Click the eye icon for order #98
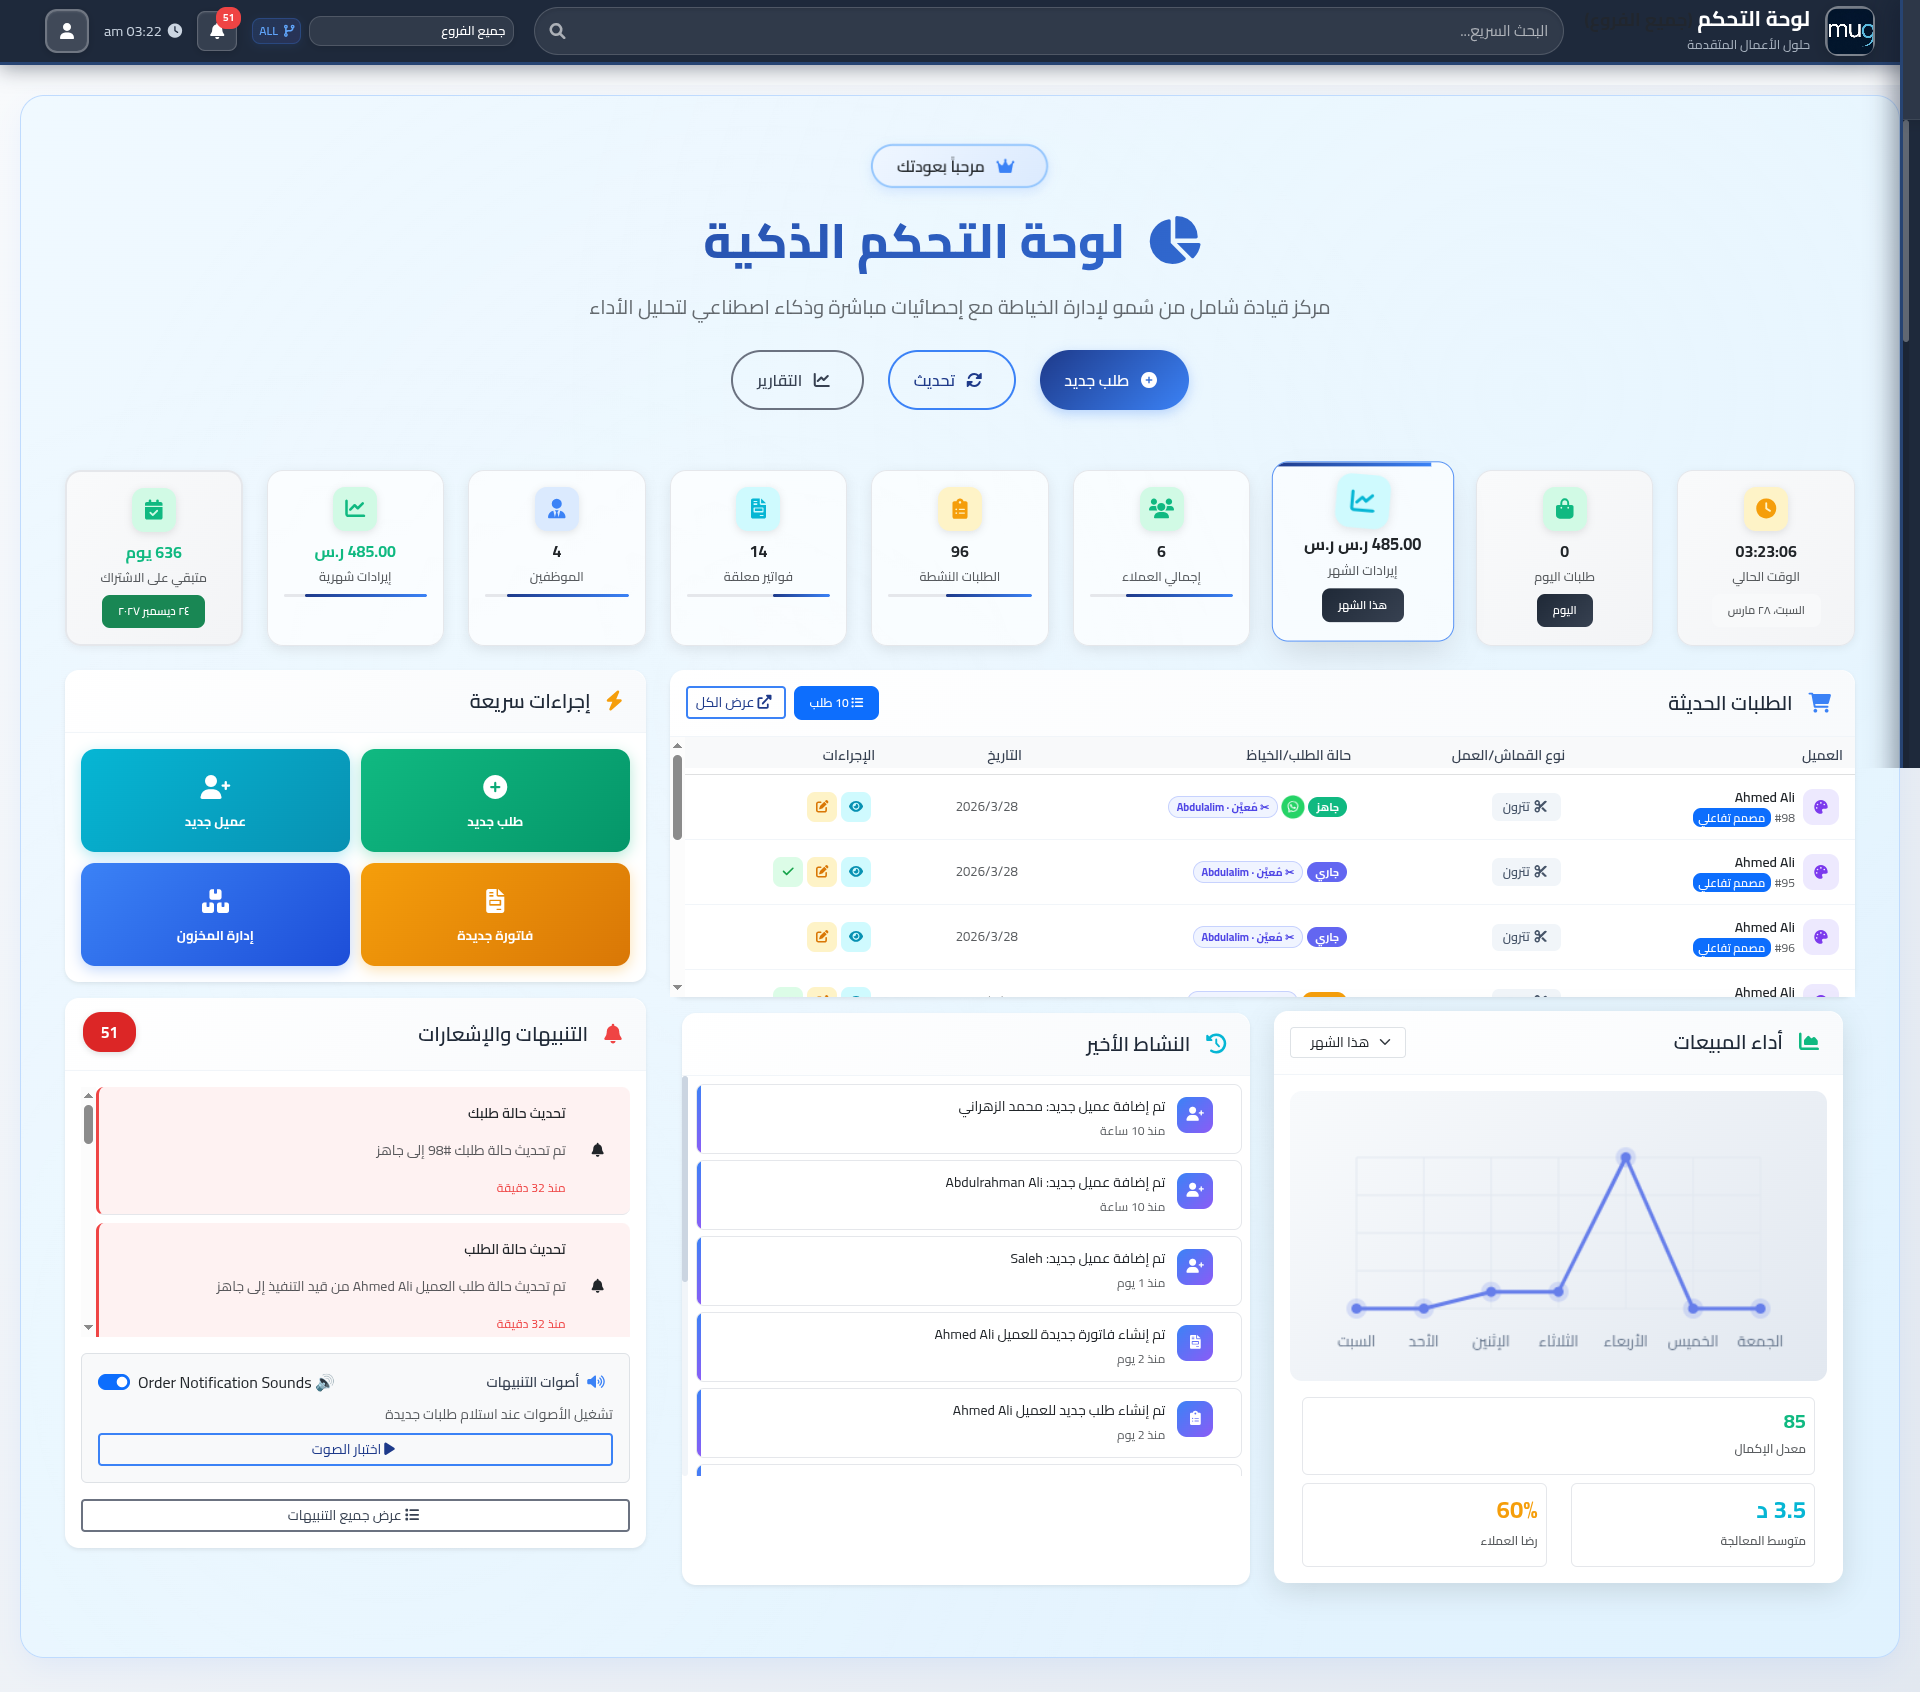This screenshot has height=1692, width=1920. coord(856,807)
